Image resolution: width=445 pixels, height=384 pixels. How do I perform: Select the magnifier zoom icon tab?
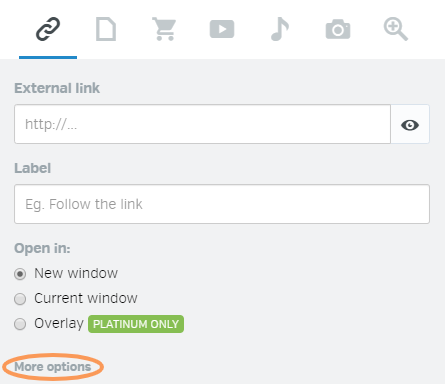coord(396,29)
